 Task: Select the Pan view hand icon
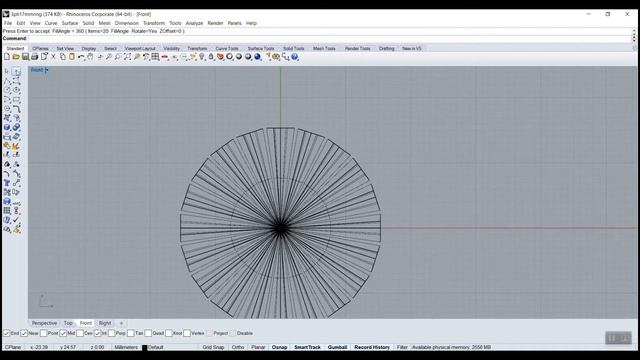point(90,57)
